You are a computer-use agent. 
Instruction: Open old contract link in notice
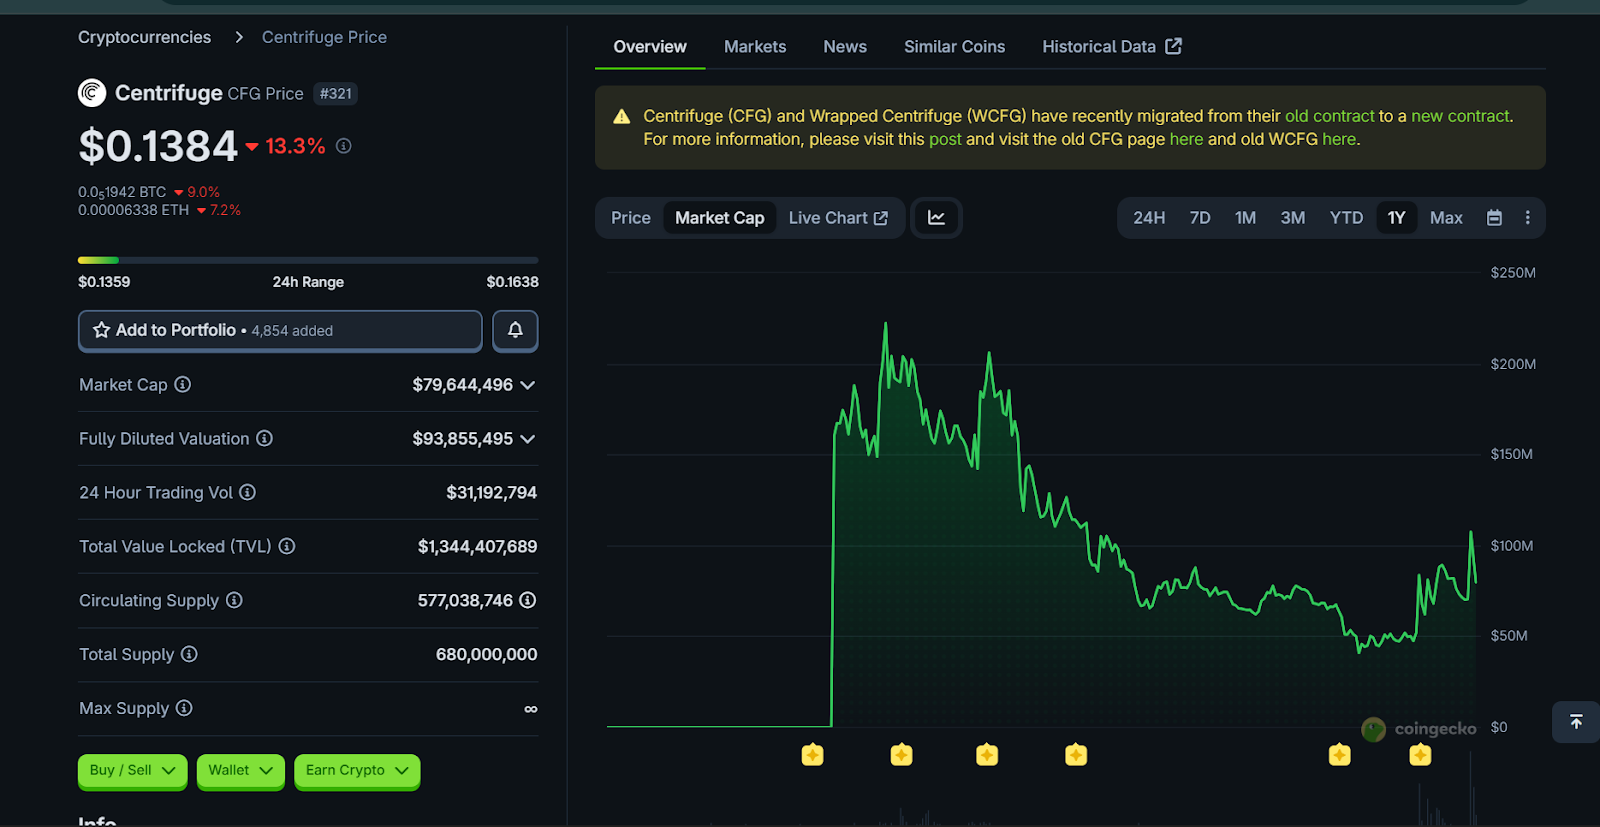point(1330,116)
